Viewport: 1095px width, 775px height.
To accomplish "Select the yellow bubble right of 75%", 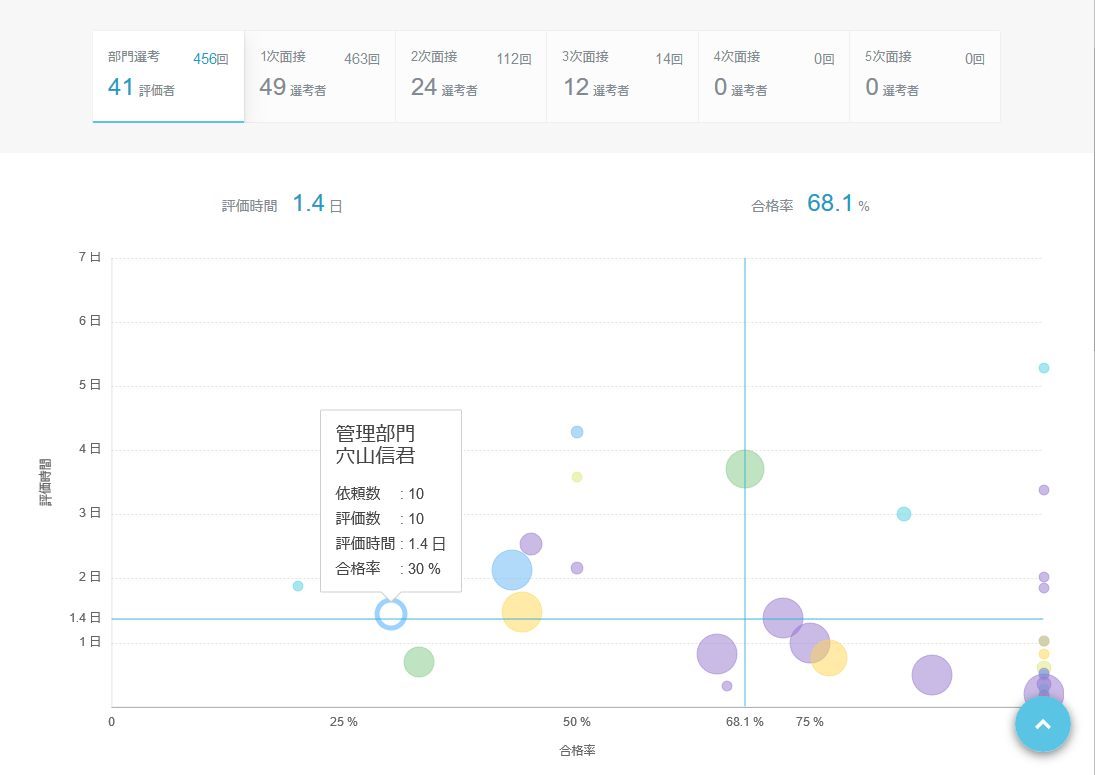I will point(829,657).
